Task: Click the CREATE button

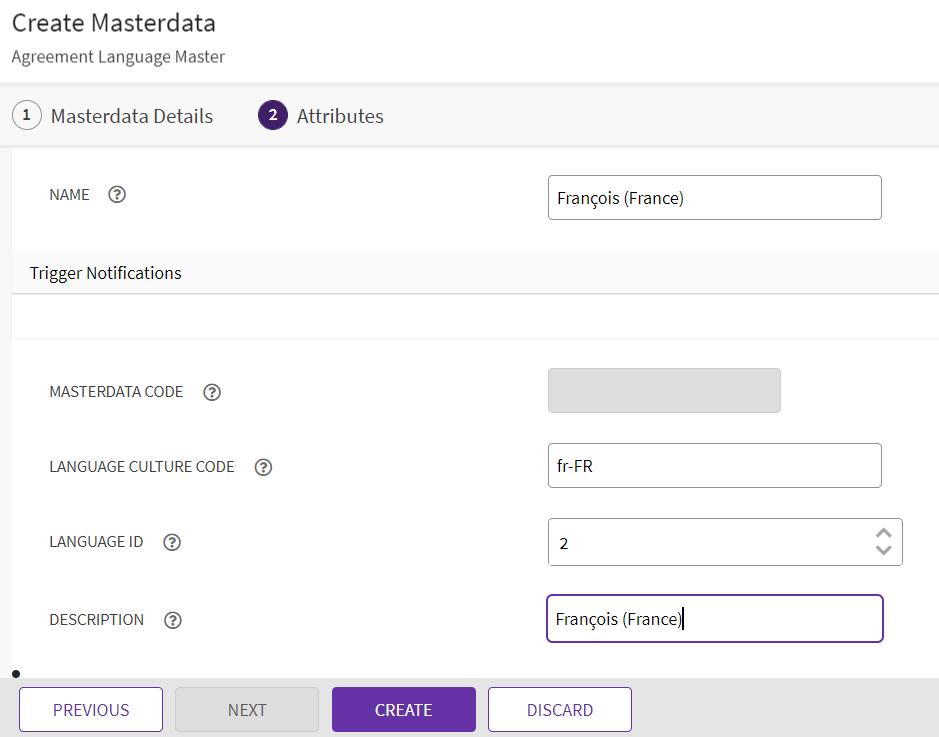Action: click(x=403, y=710)
